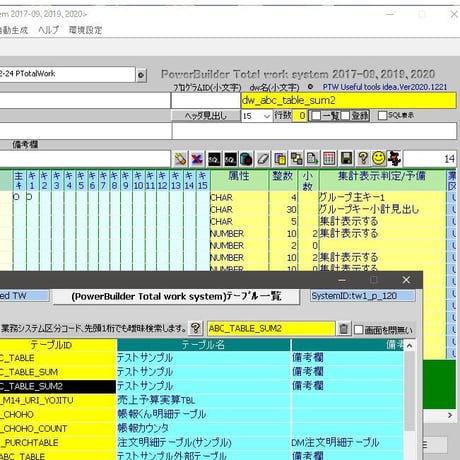Click the テーブルID column header

pyautogui.click(x=58, y=345)
